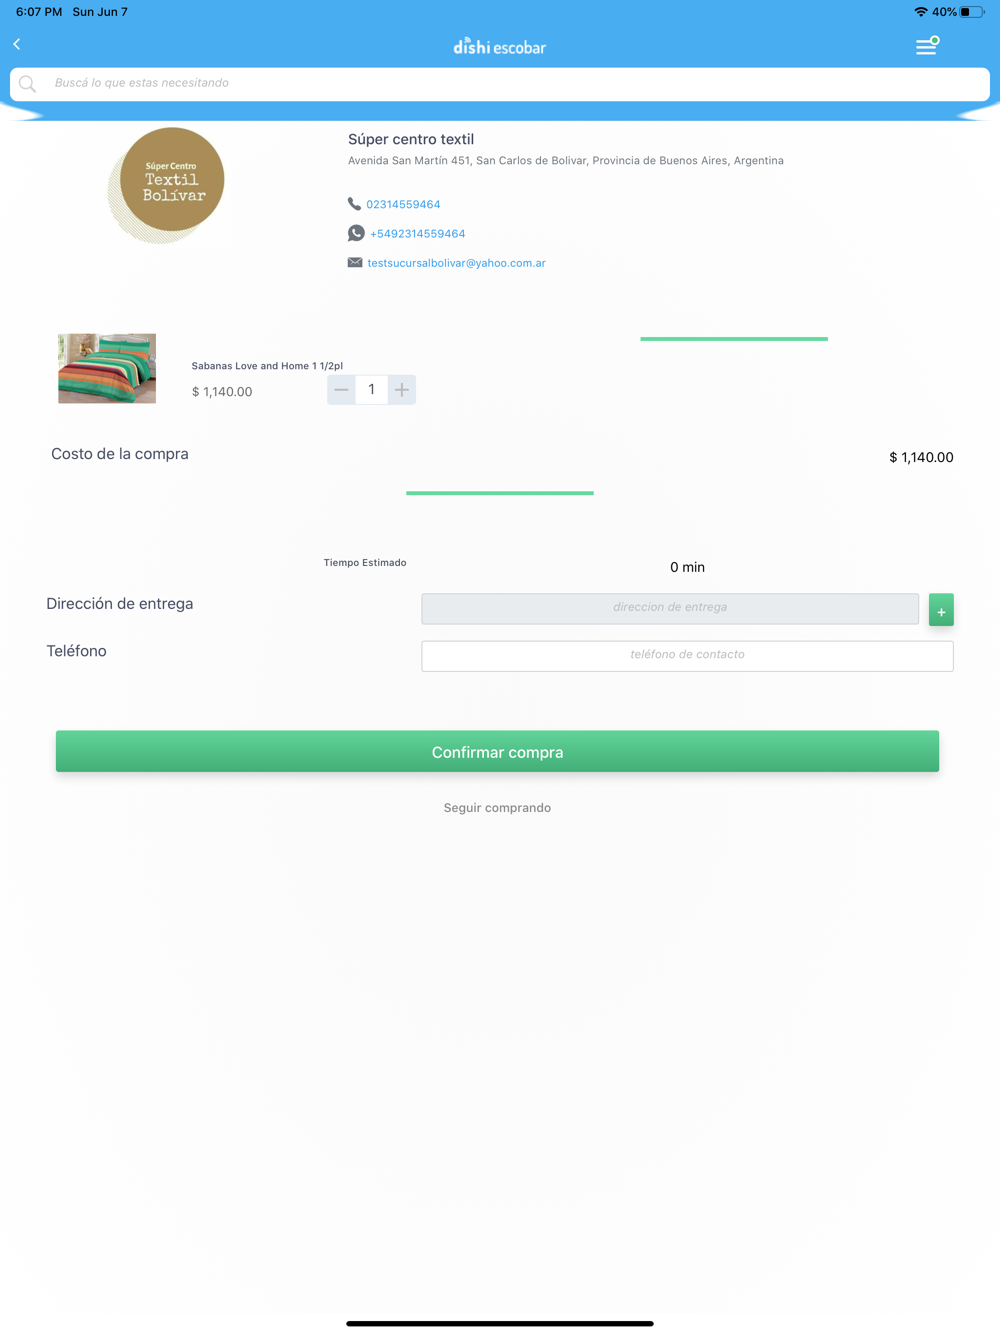Tap the back arrow icon
The width and height of the screenshot is (1000, 1334).
[17, 44]
